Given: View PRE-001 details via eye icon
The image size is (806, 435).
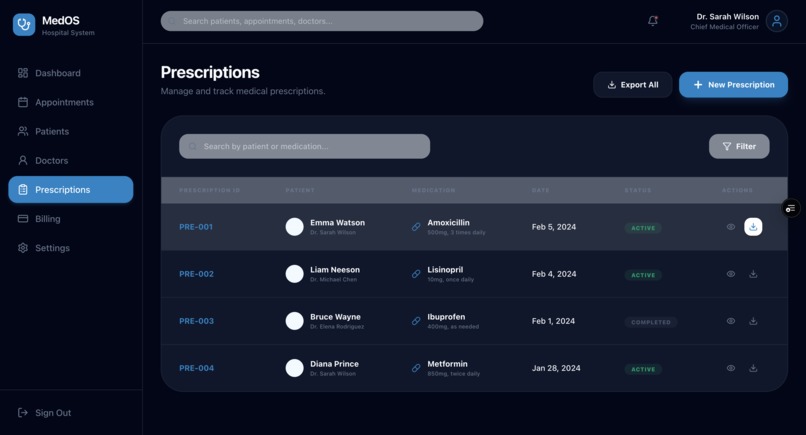Looking at the screenshot, I should (x=730, y=227).
